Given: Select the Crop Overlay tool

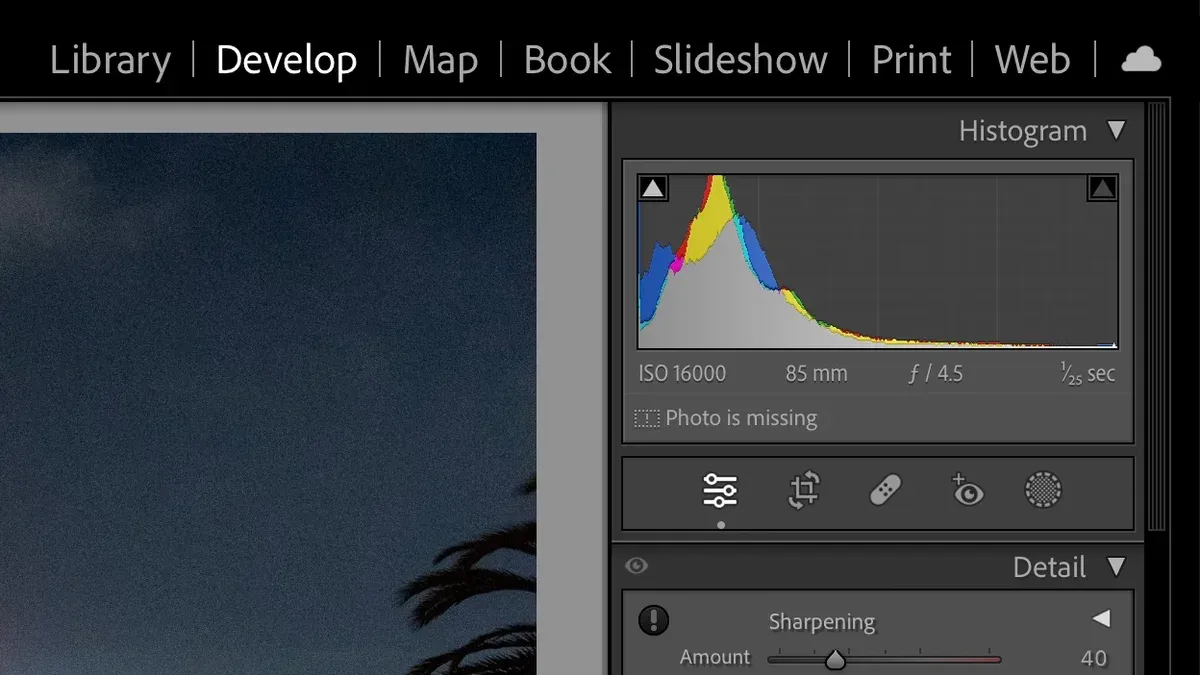Looking at the screenshot, I should (x=804, y=491).
